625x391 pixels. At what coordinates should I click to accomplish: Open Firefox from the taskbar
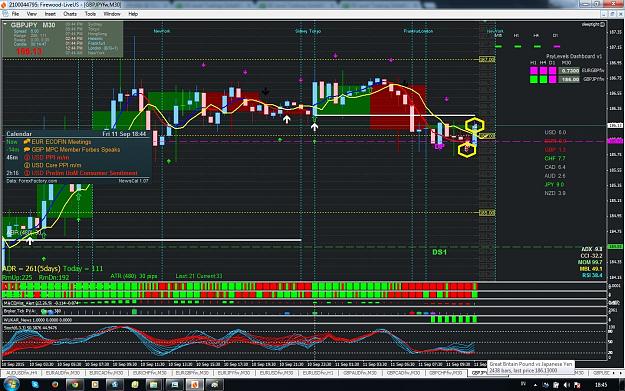pos(55,385)
